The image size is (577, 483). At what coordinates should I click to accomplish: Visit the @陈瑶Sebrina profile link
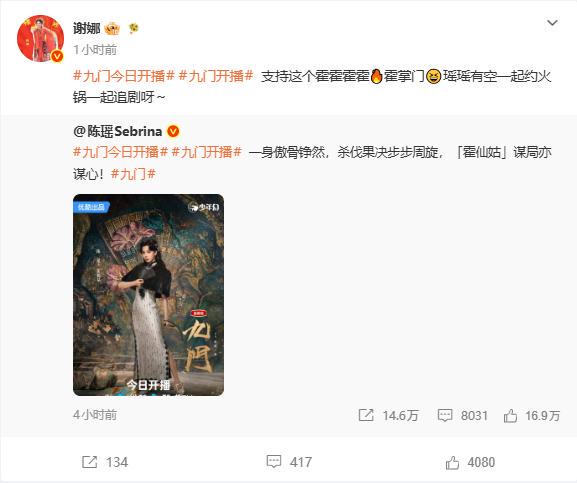118,131
